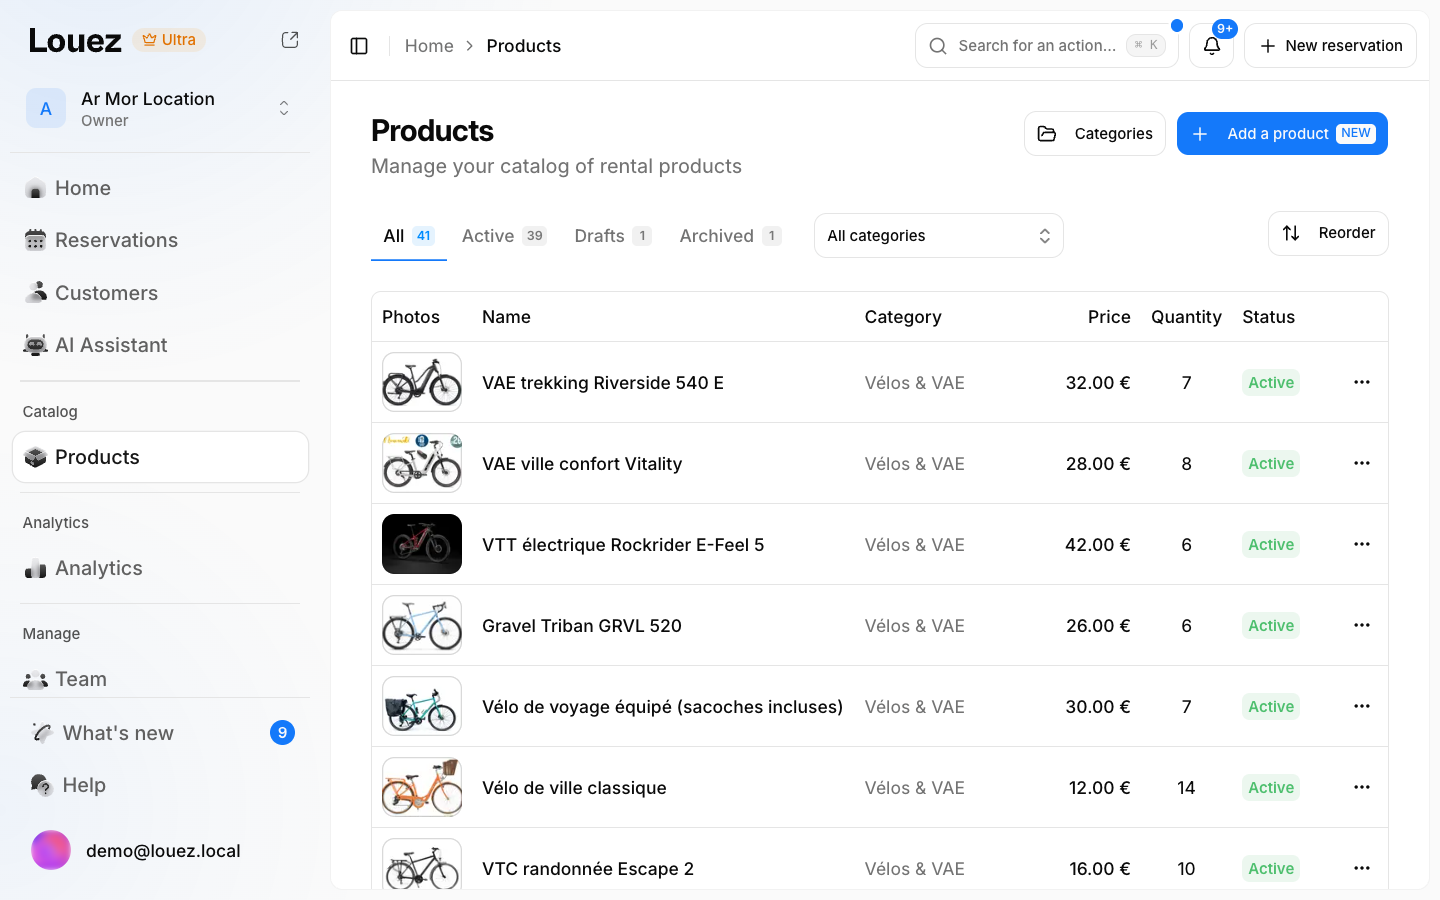Expand the Ar Mor Location store switcher

click(x=160, y=109)
